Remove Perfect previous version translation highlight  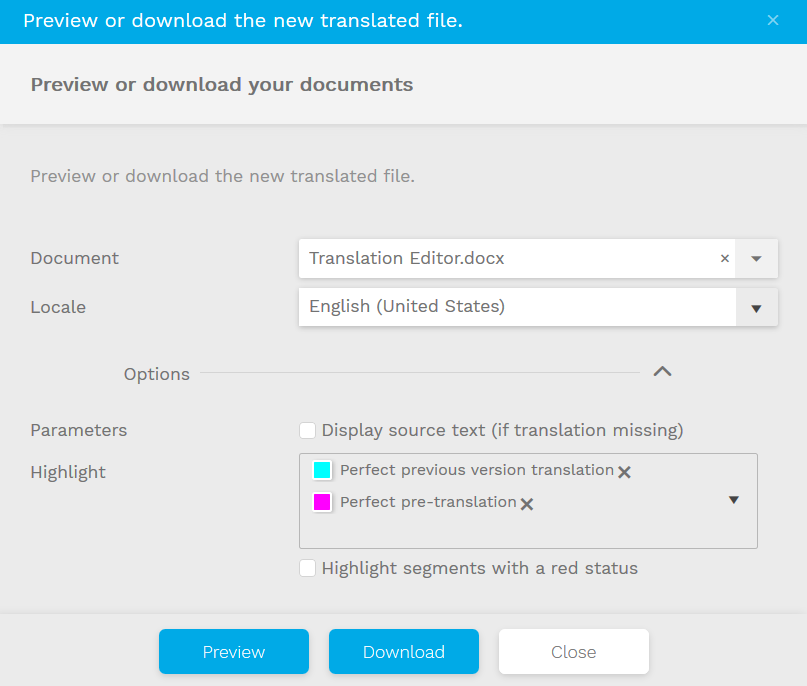624,472
